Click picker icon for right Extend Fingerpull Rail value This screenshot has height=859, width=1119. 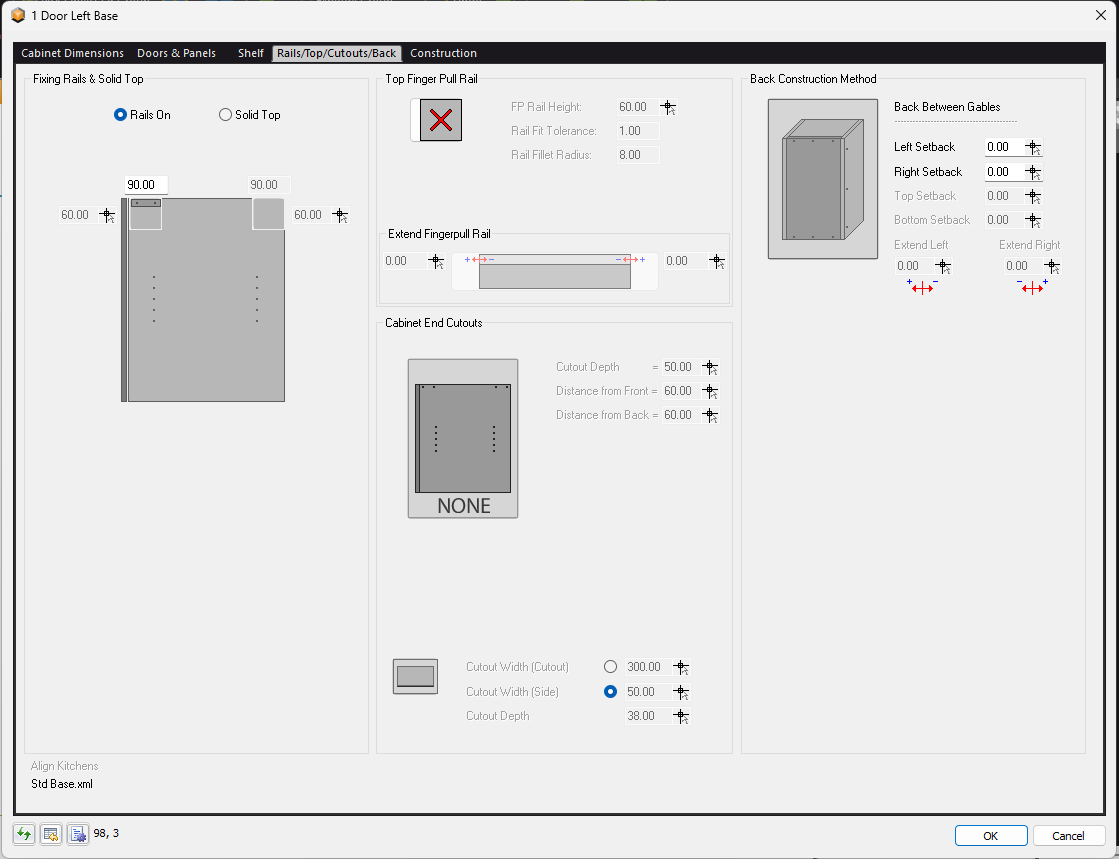[x=717, y=262]
